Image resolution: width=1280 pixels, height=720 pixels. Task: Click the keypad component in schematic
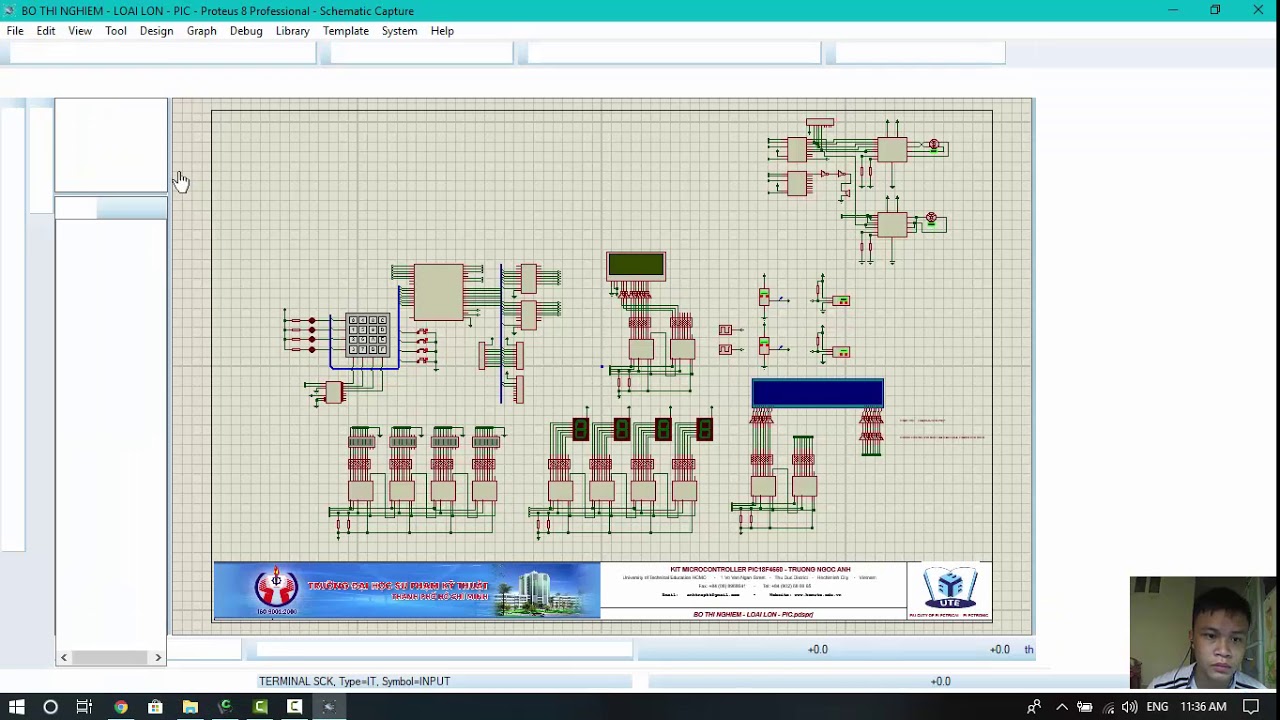(x=367, y=335)
